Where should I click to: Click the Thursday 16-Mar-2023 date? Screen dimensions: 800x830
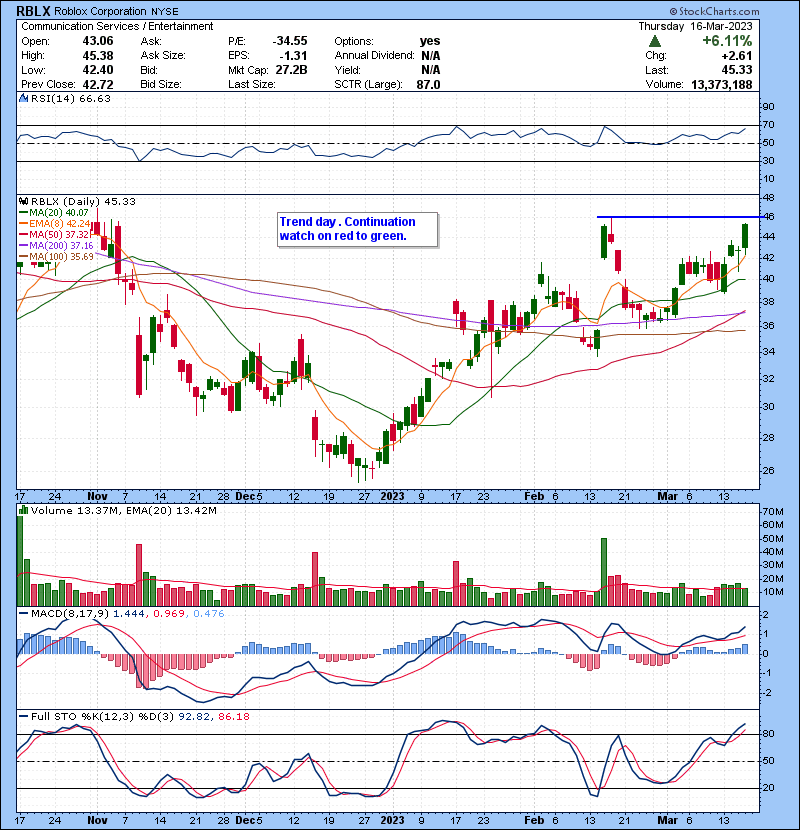click(695, 26)
